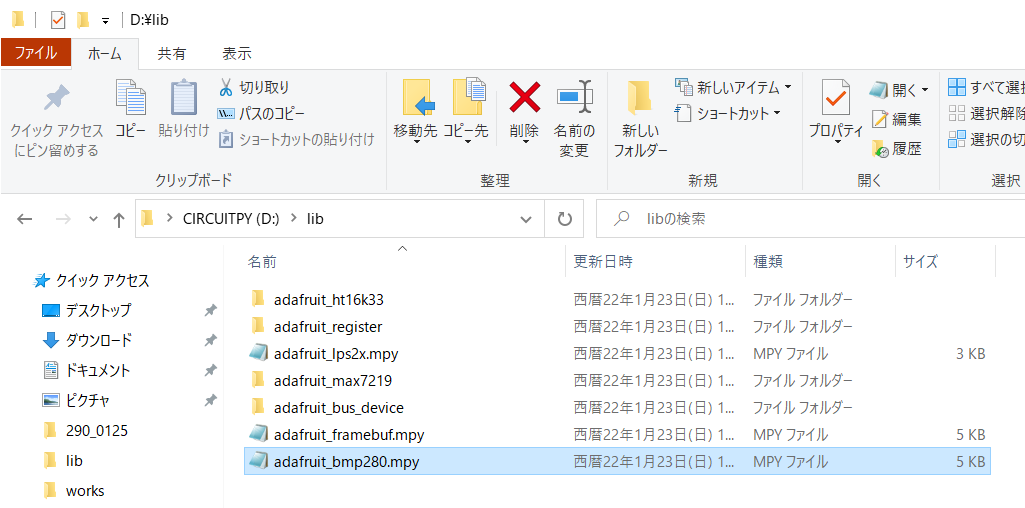Screen dimensions: 1025x508
Task: Open the Recent Locations dropdown arrow
Action: 93,219
